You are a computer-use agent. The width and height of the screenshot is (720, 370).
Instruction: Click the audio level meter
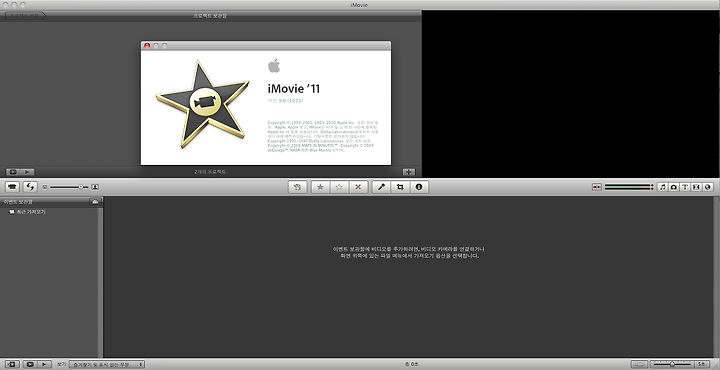(629, 187)
